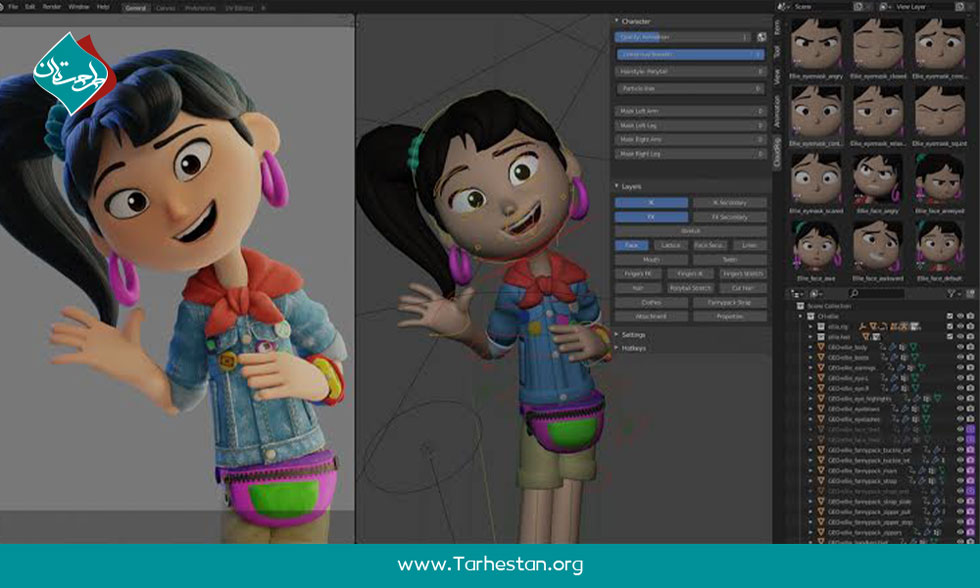Expand the Settings panel

617,335
